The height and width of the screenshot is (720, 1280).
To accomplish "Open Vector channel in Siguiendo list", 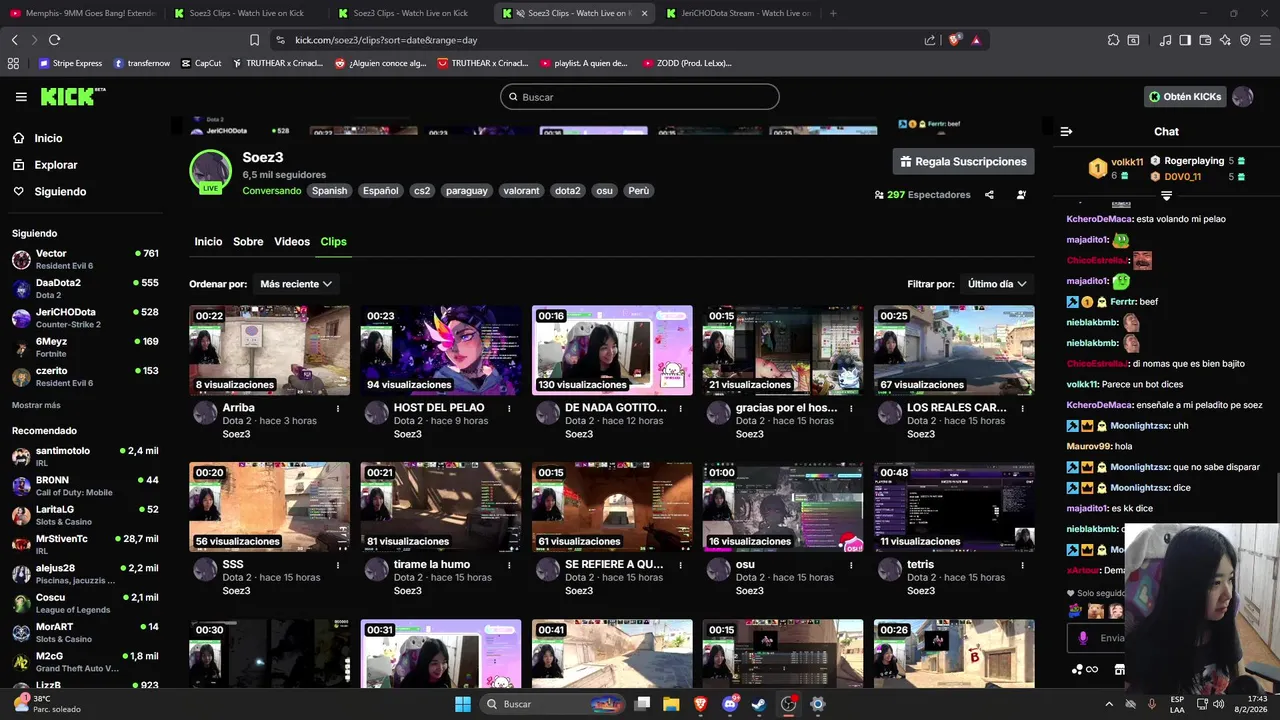I will tap(85, 259).
